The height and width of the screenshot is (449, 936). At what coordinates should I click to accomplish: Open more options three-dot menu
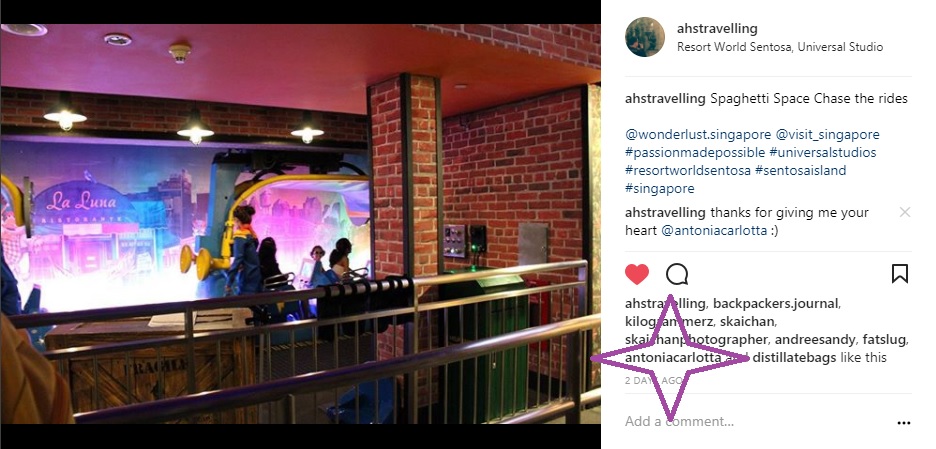click(x=904, y=423)
